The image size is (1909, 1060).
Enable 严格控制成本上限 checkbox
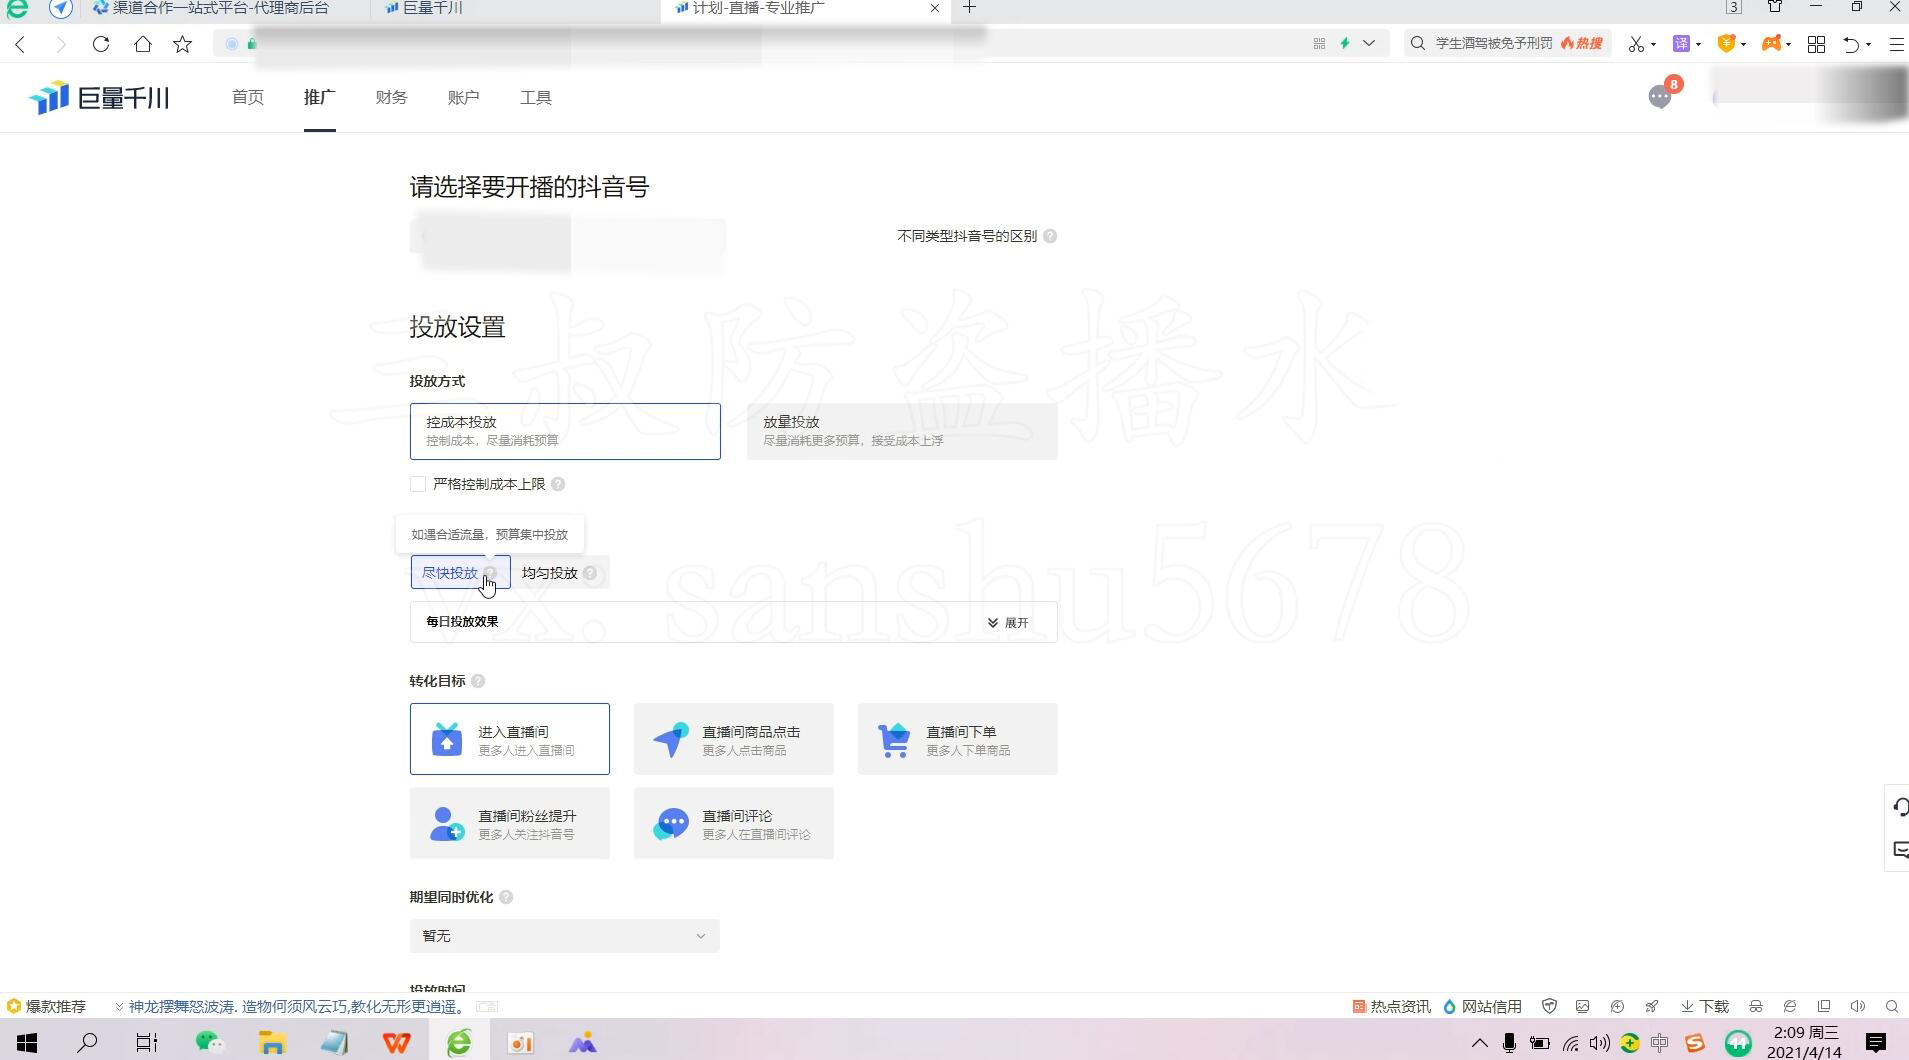pos(418,485)
